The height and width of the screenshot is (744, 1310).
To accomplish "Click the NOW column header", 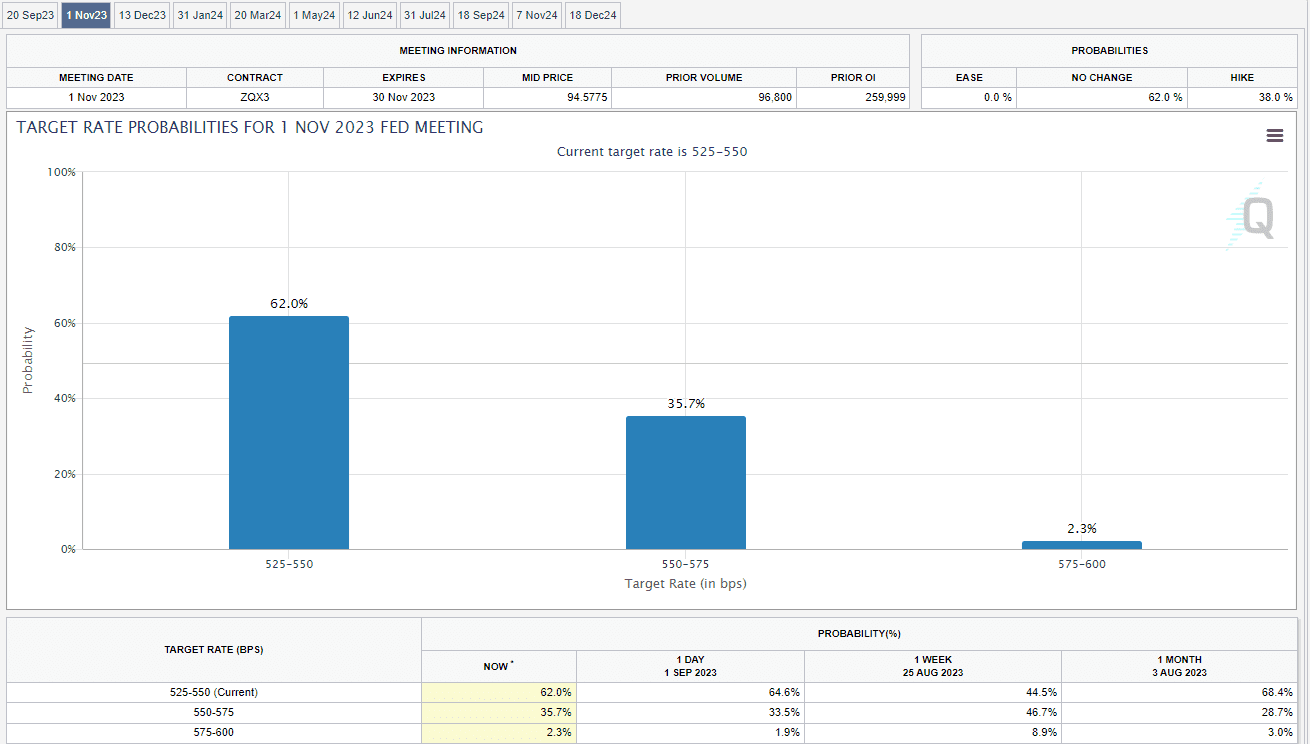I will (498, 666).
